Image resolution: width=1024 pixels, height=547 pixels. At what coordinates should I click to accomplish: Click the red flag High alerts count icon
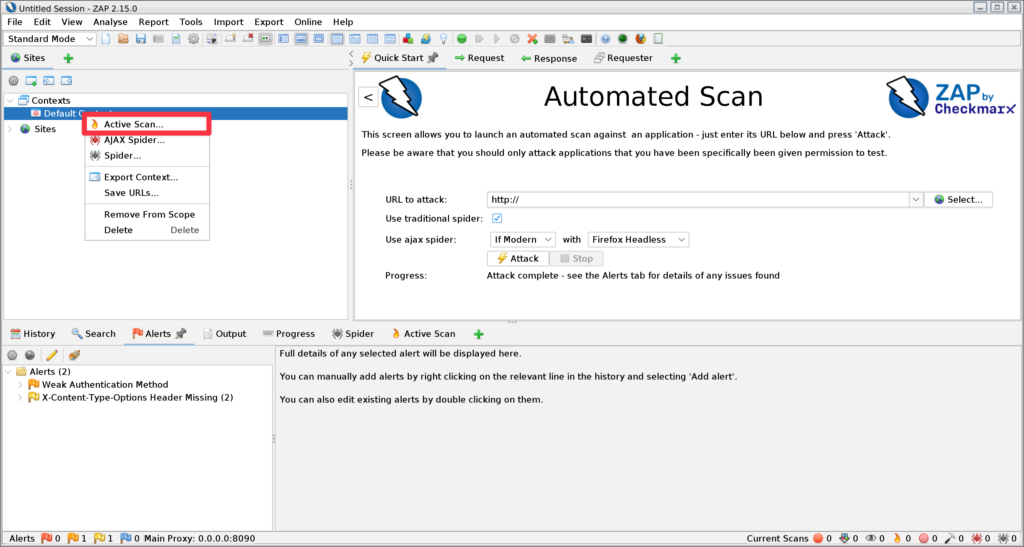(x=46, y=539)
